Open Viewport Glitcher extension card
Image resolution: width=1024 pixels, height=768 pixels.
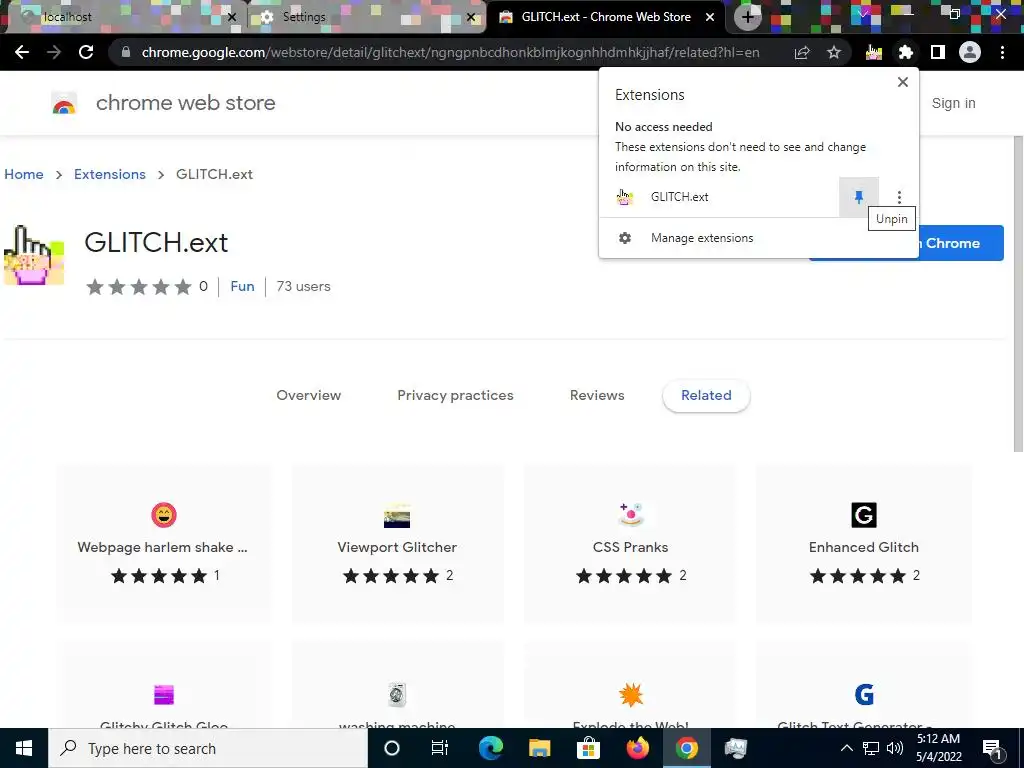397,544
